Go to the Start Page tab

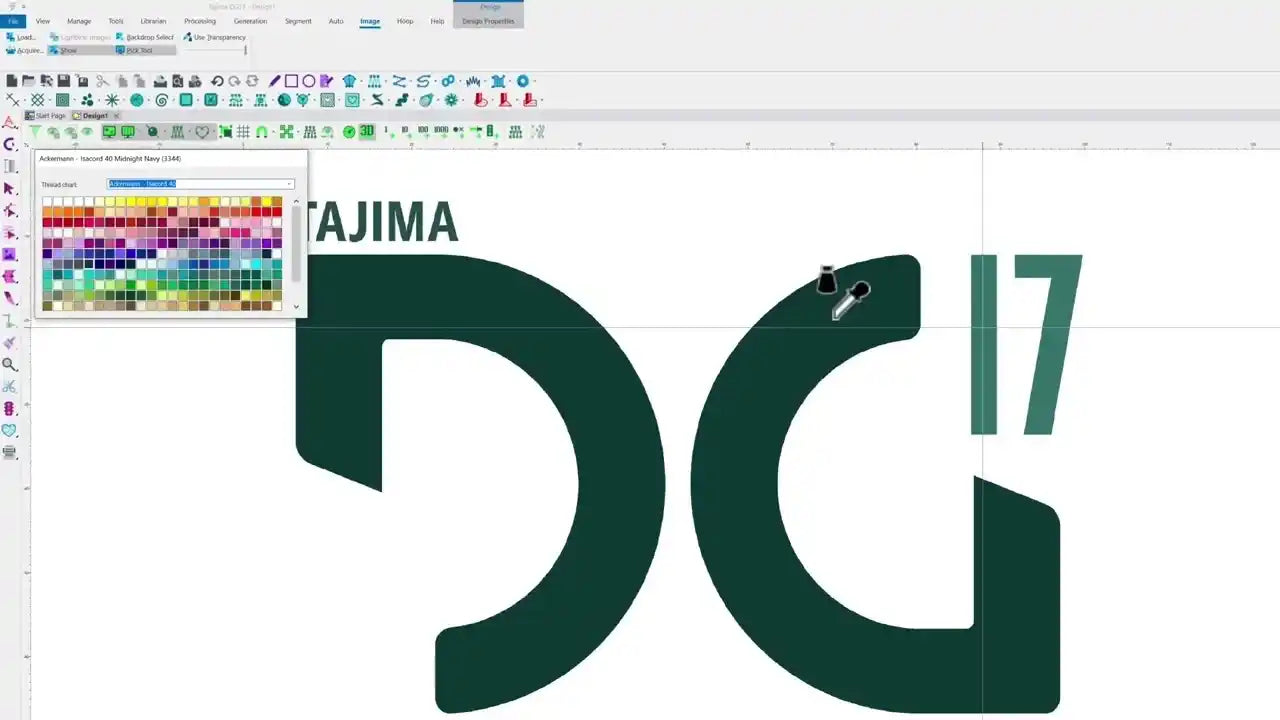click(48, 114)
